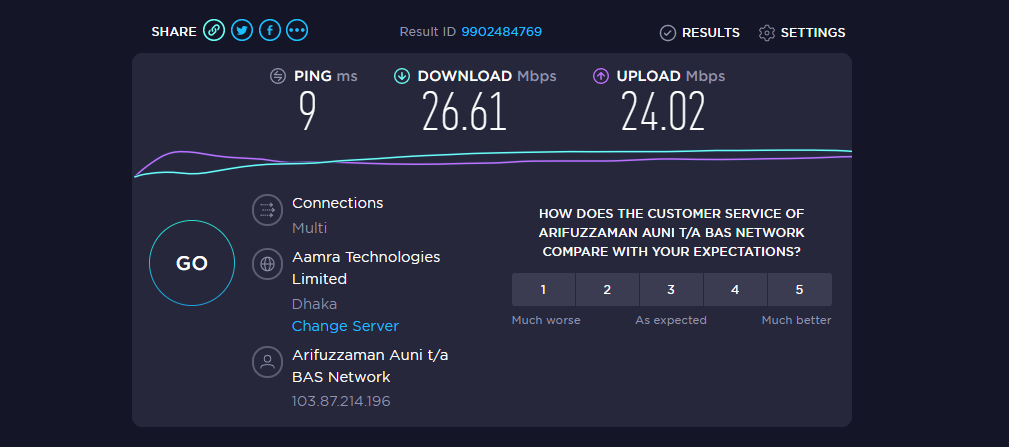Click the Connections multi icon
The width and height of the screenshot is (1009, 447).
267,209
